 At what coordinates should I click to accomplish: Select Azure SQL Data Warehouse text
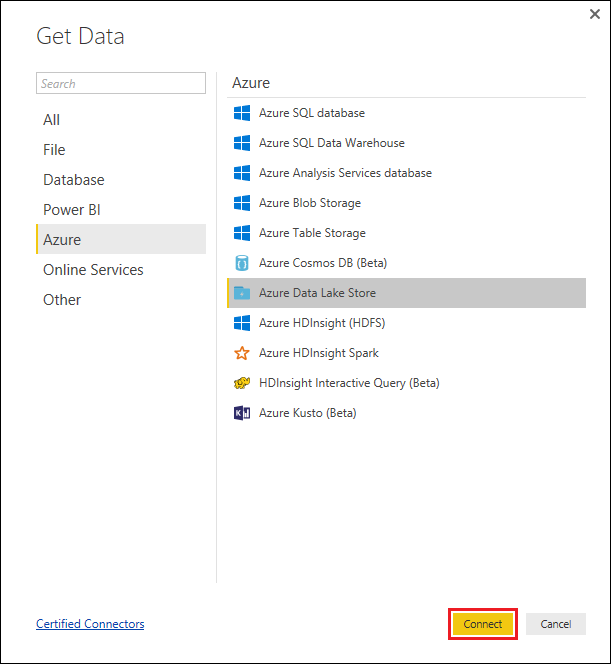pos(332,143)
